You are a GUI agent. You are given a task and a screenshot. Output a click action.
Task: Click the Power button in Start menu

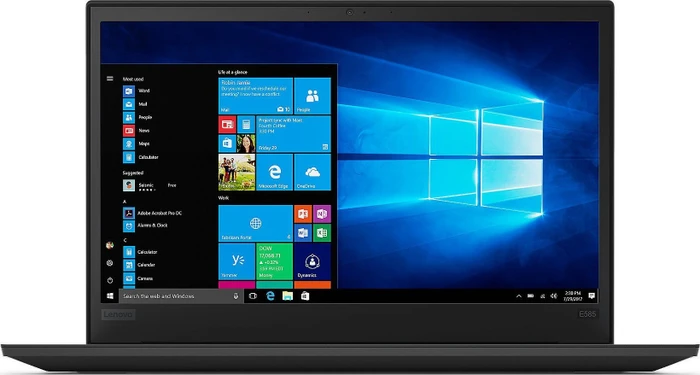point(110,280)
